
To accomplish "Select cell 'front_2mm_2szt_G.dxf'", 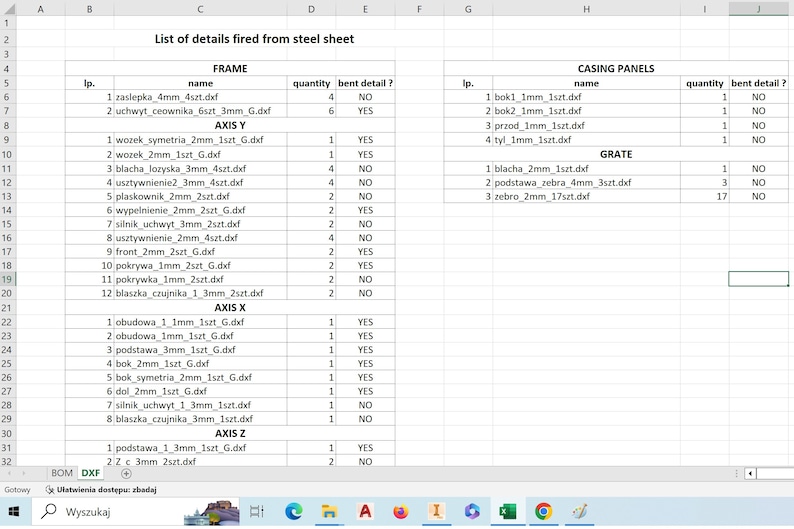I will [200, 251].
